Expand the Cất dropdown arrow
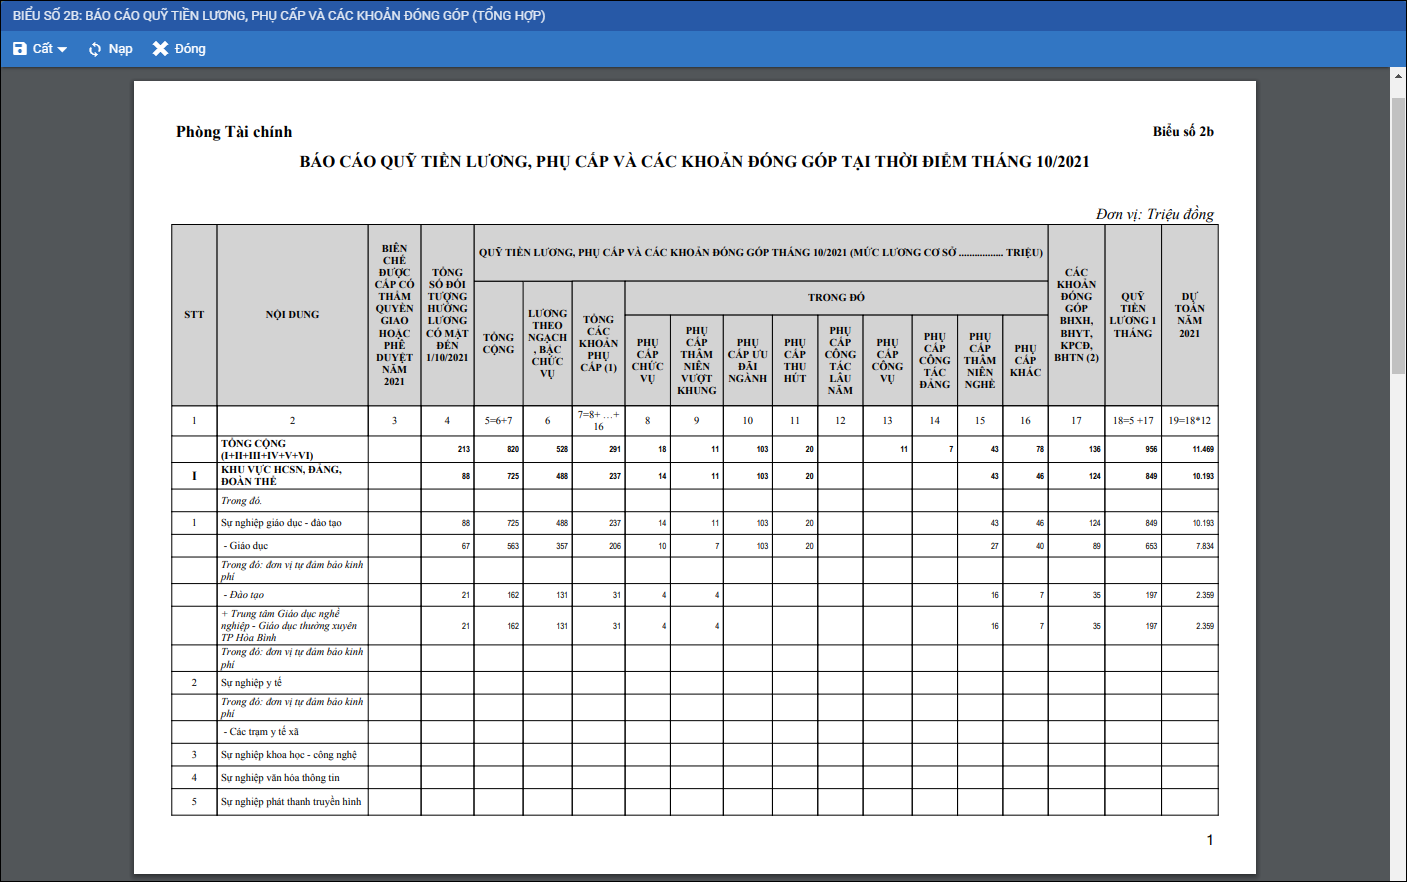The height and width of the screenshot is (882, 1407). click(x=62, y=49)
